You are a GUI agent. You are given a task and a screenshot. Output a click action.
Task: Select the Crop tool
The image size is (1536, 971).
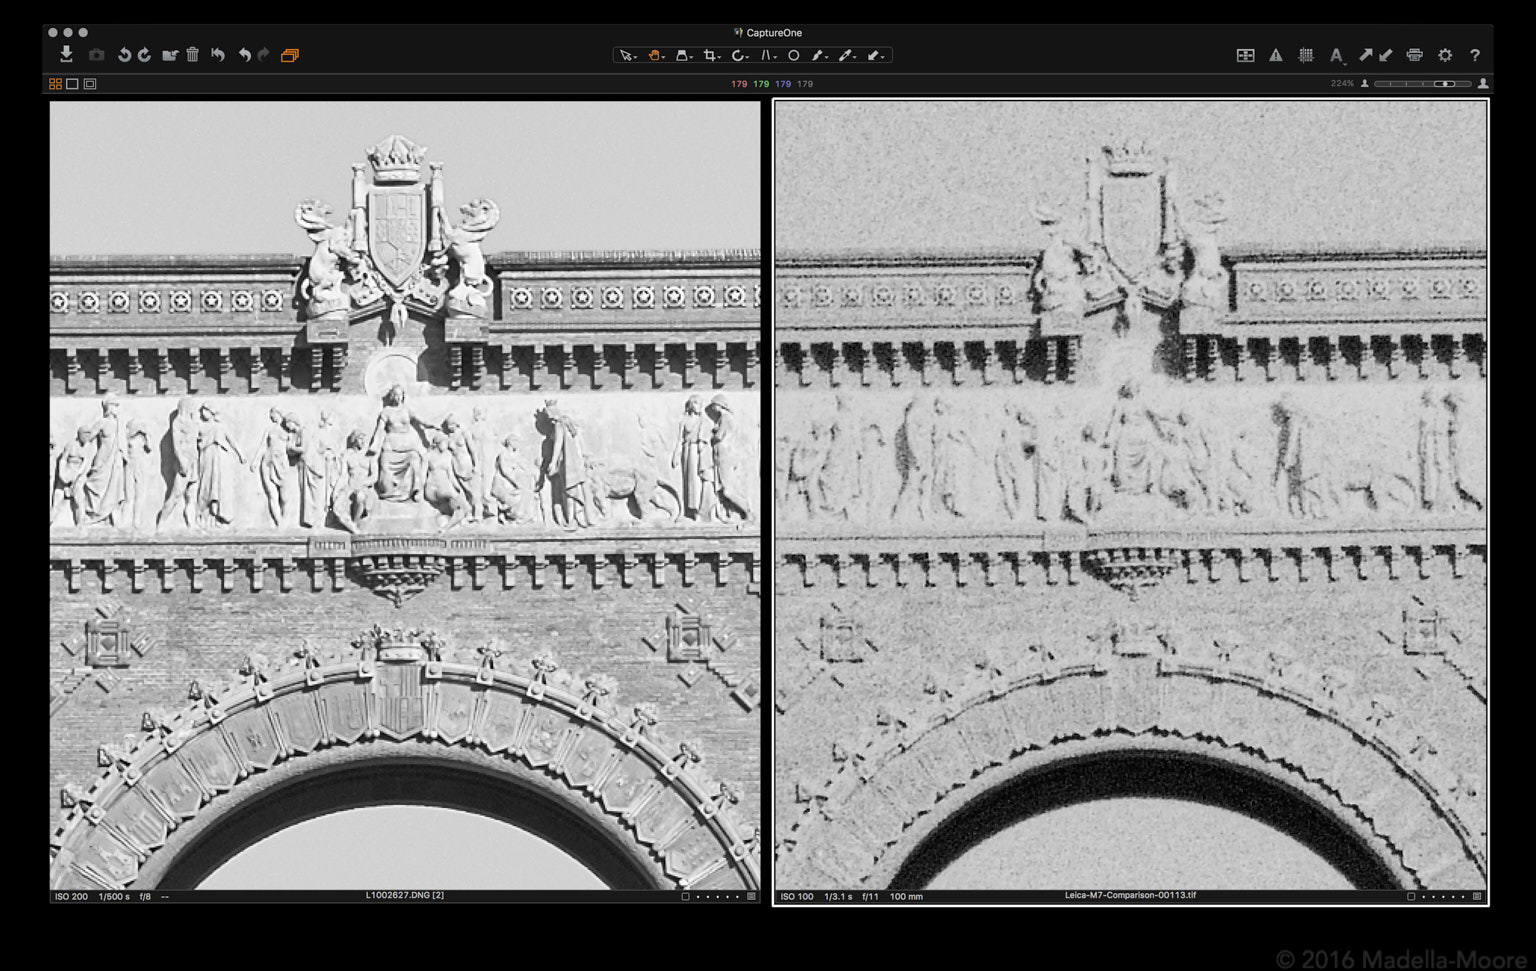point(709,56)
